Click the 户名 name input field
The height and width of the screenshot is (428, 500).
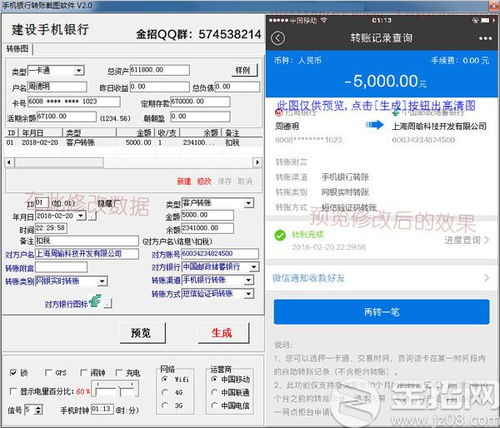(x=57, y=87)
